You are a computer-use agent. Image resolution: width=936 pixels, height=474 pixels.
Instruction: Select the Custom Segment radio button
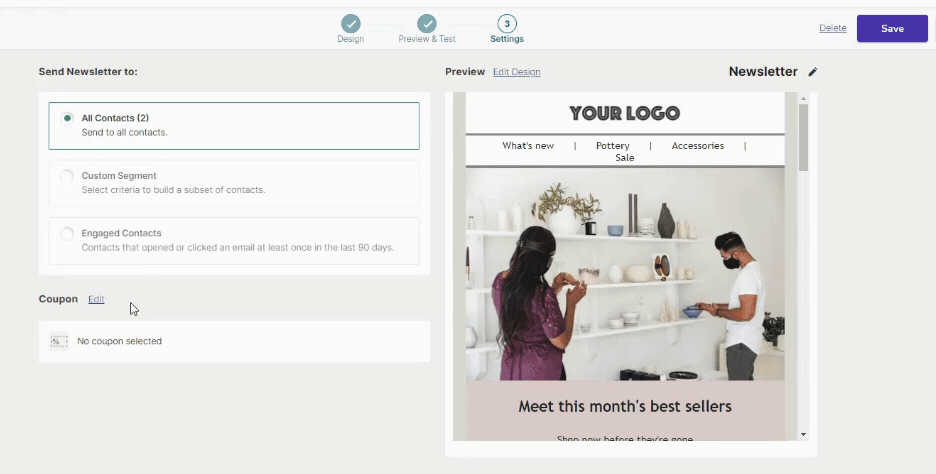tap(67, 176)
